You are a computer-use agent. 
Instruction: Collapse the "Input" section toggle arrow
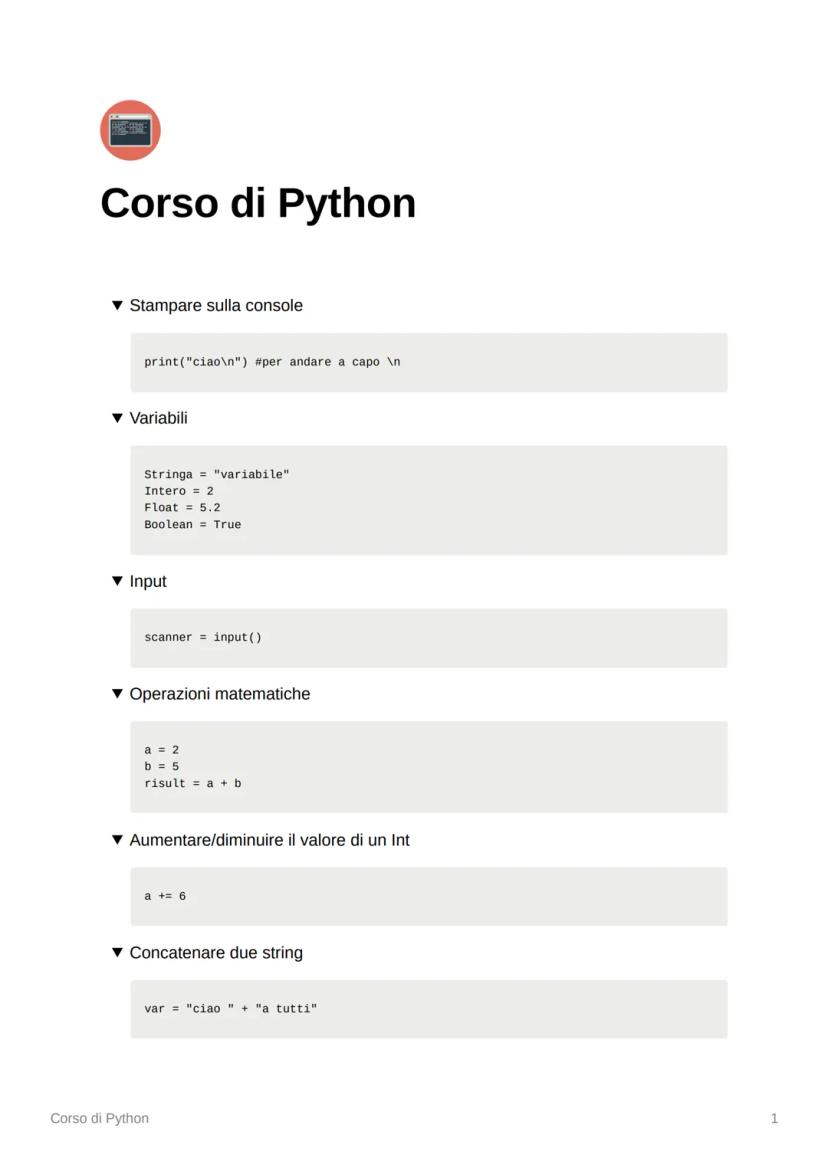click(x=117, y=581)
